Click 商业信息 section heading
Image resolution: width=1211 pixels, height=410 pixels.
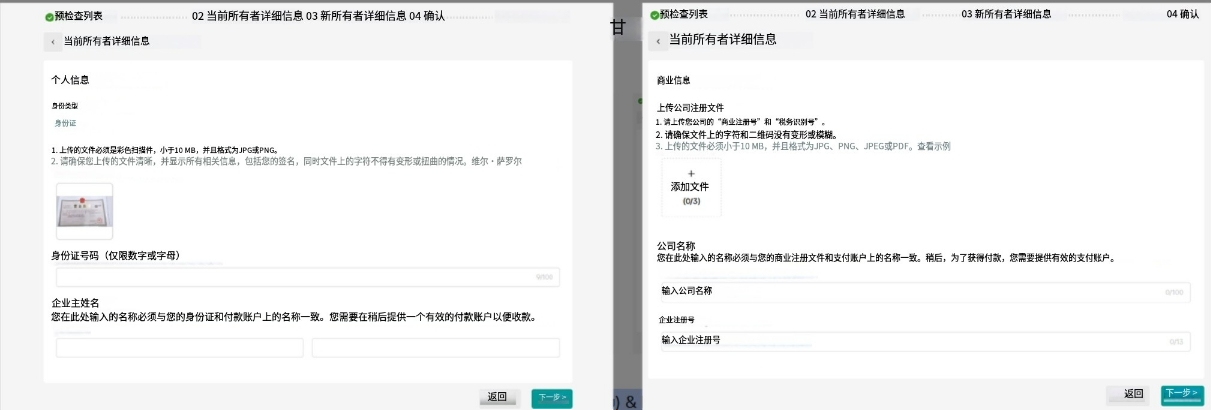(673, 80)
